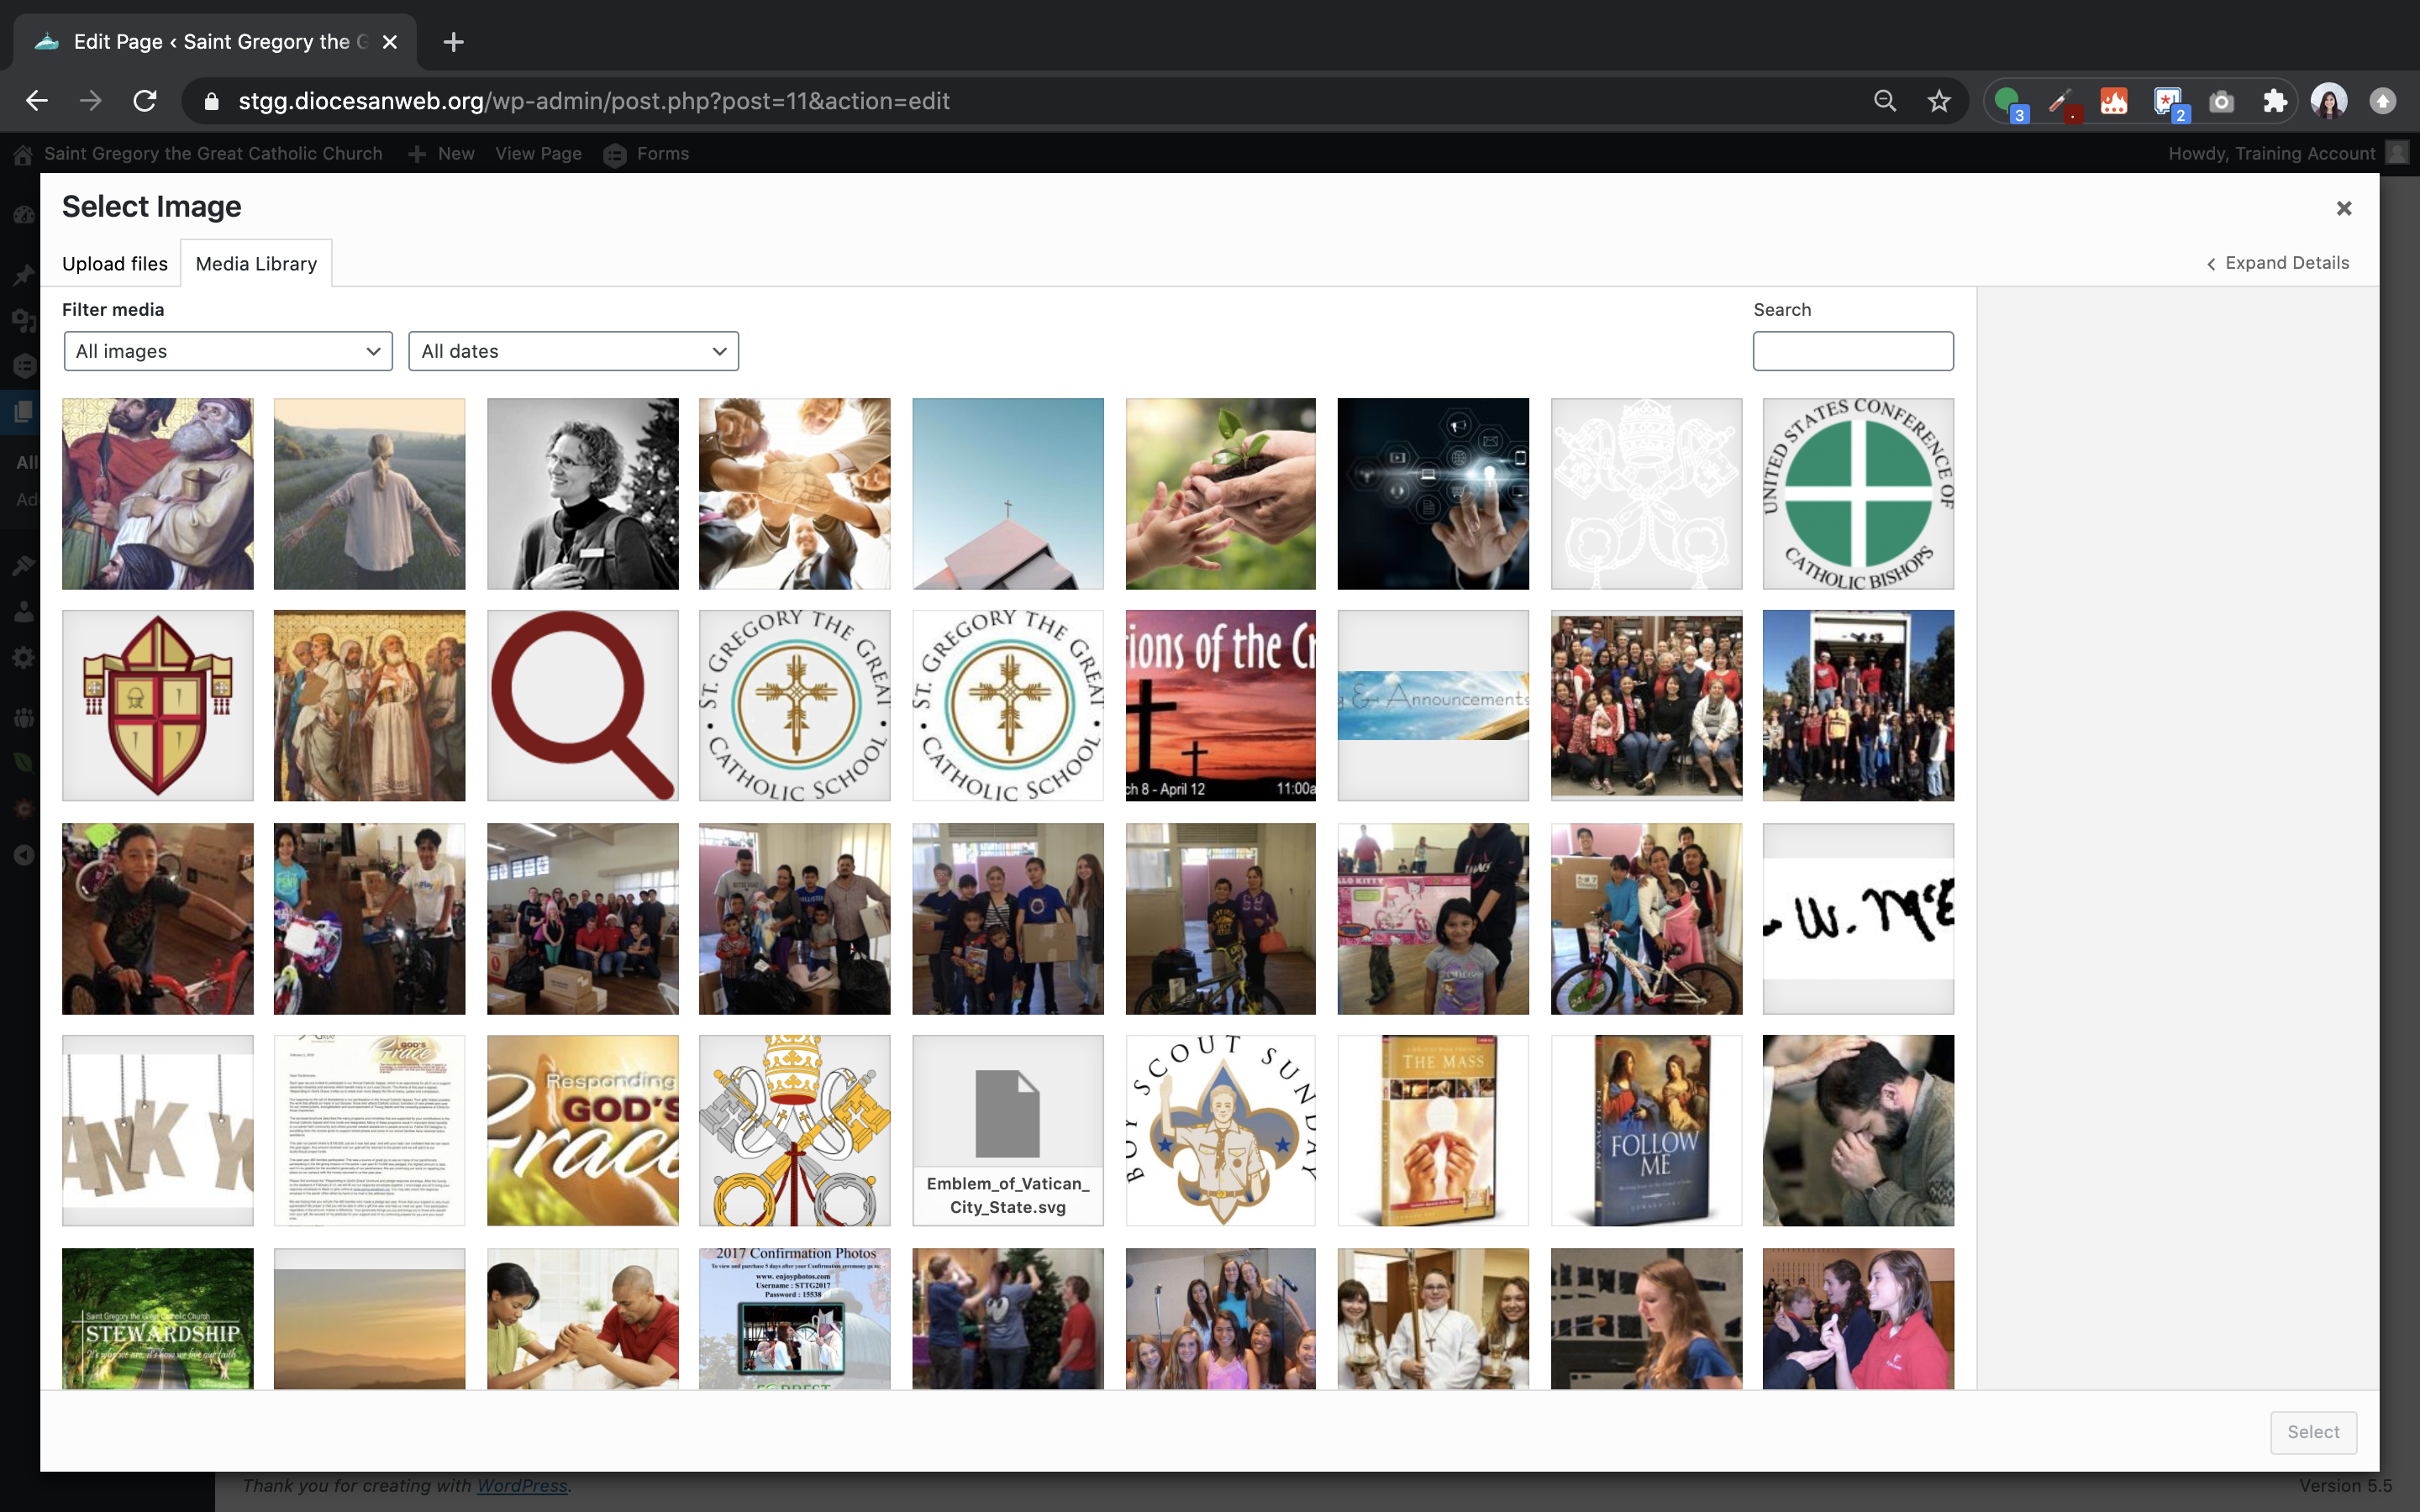The width and height of the screenshot is (2420, 1512).
Task: Select the USCCB green cross logo thumbnail
Action: pyautogui.click(x=1857, y=494)
